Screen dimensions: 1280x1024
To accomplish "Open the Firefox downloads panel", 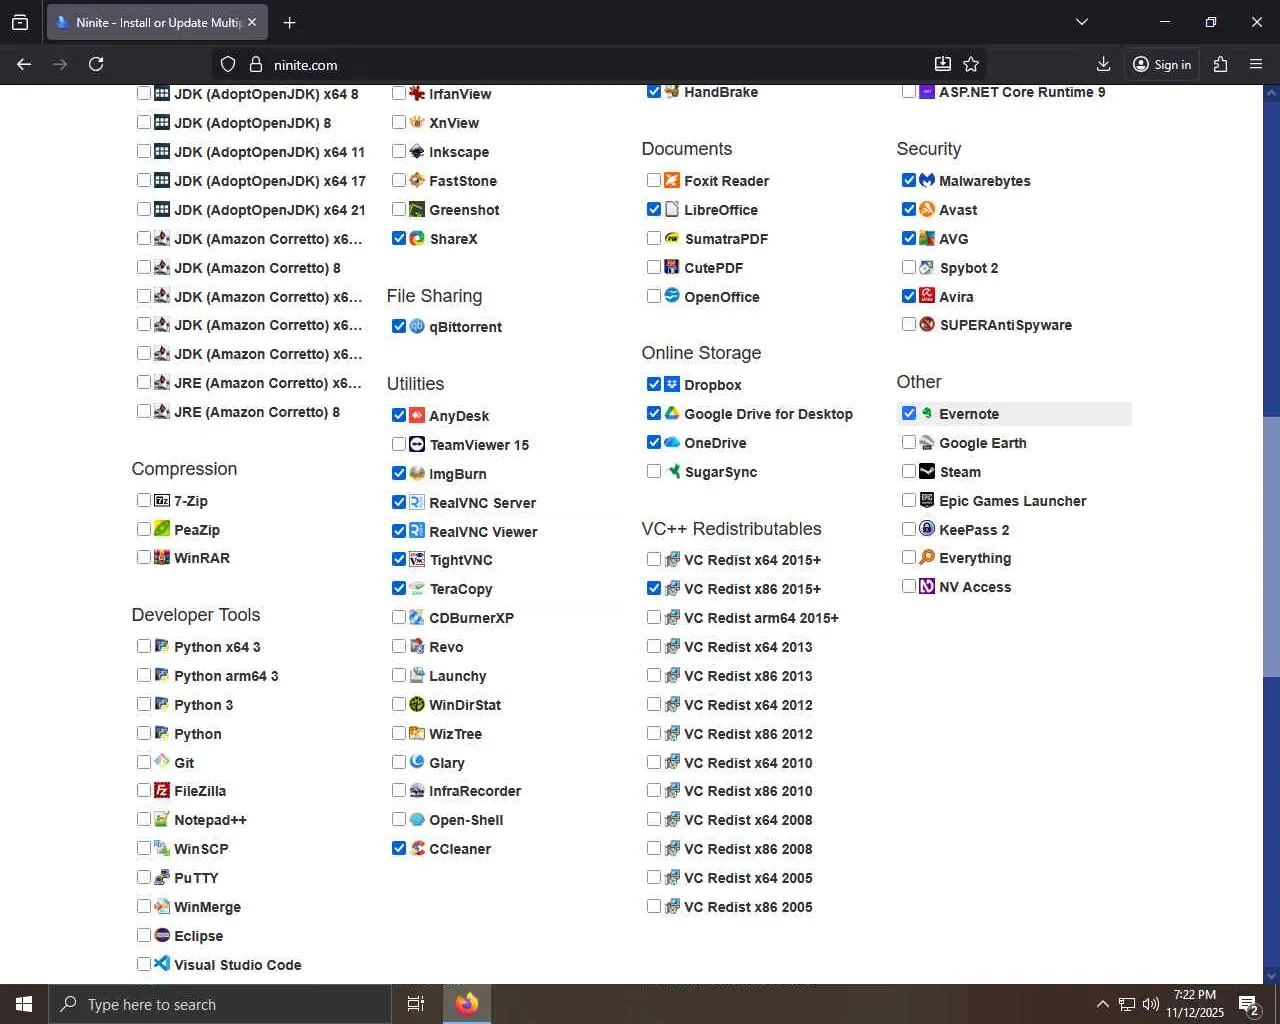I will pos(1103,64).
